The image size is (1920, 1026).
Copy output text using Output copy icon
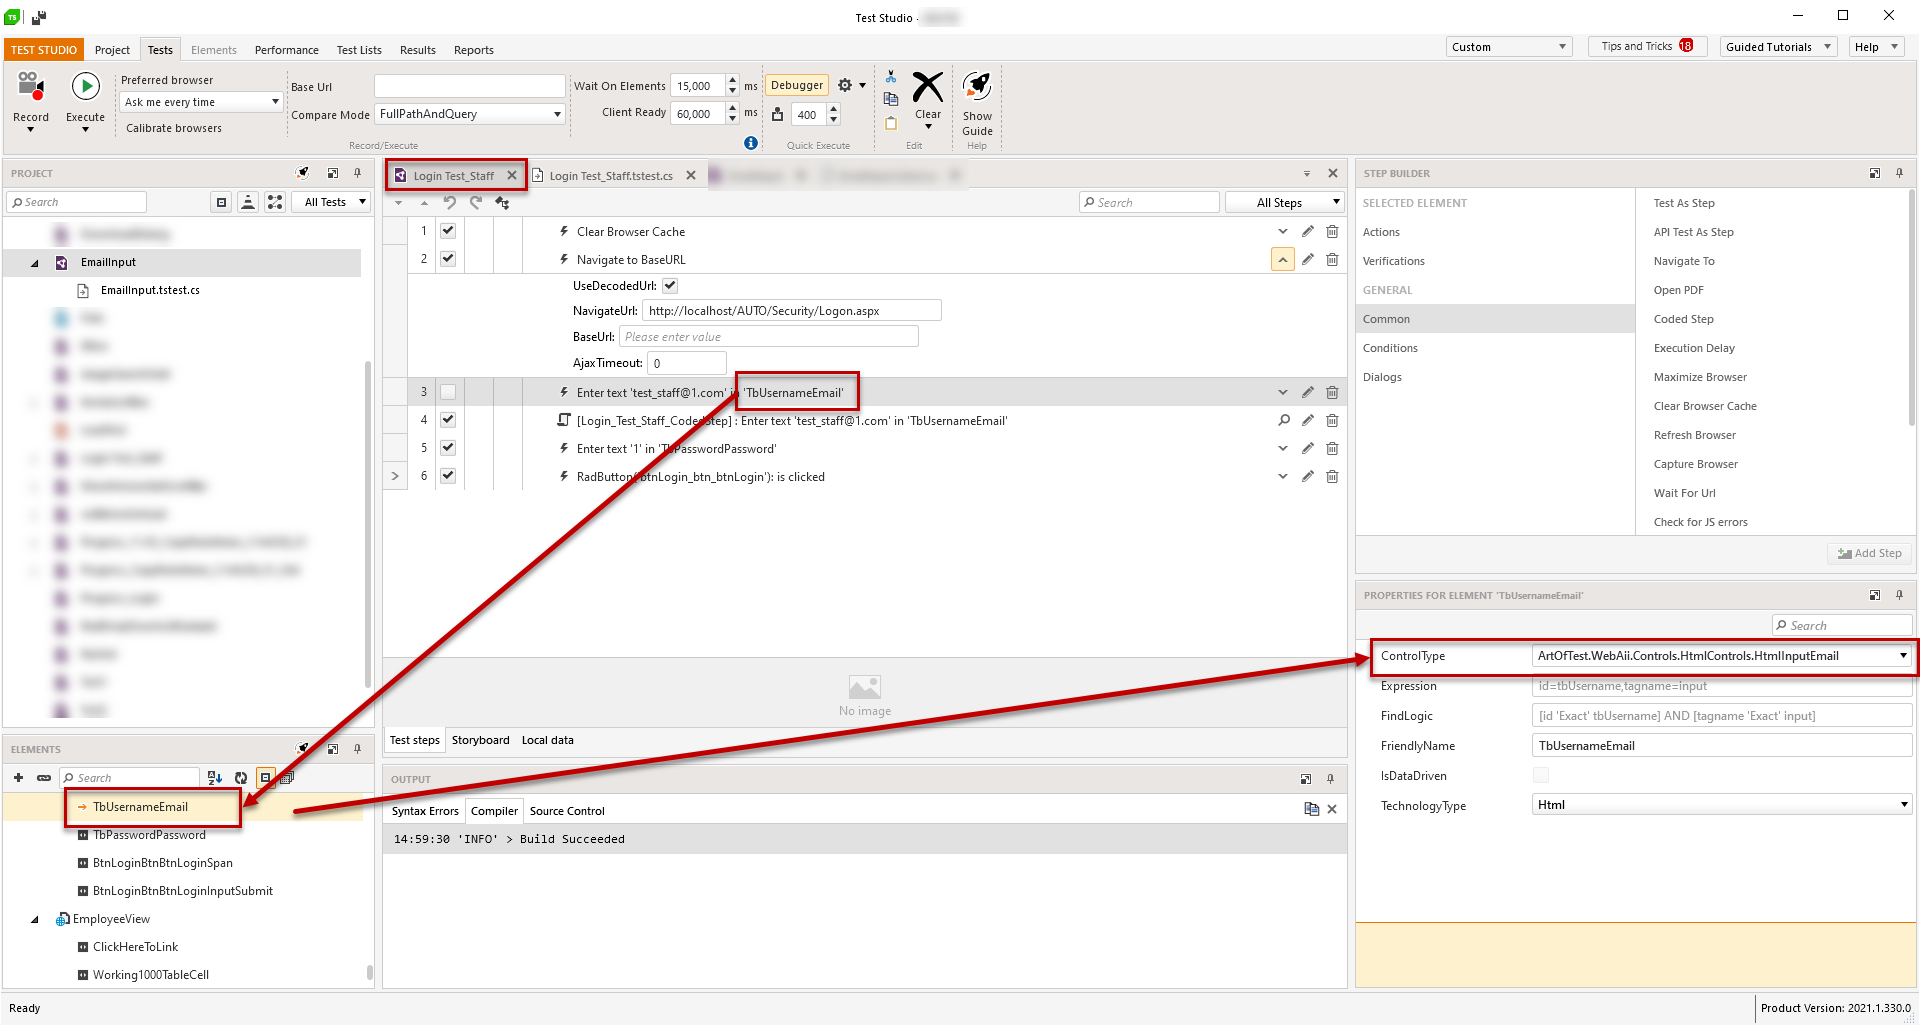(x=1311, y=809)
